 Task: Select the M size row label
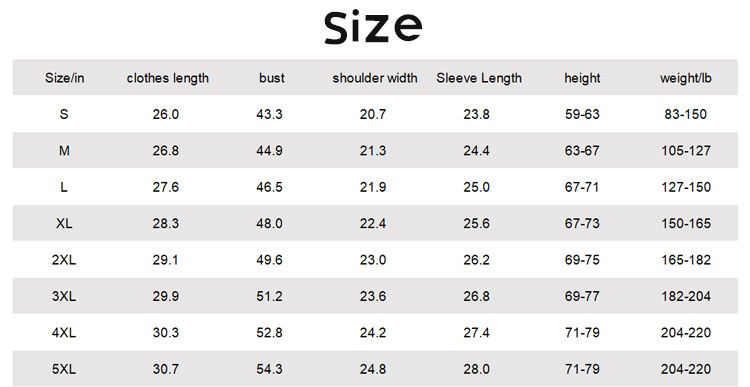(x=64, y=151)
